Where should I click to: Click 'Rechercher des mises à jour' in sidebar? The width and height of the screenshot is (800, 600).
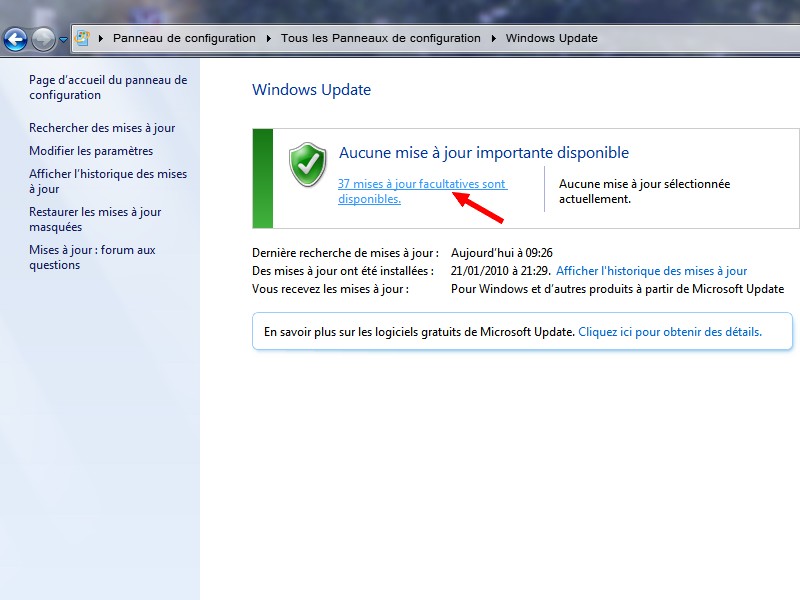pyautogui.click(x=102, y=128)
